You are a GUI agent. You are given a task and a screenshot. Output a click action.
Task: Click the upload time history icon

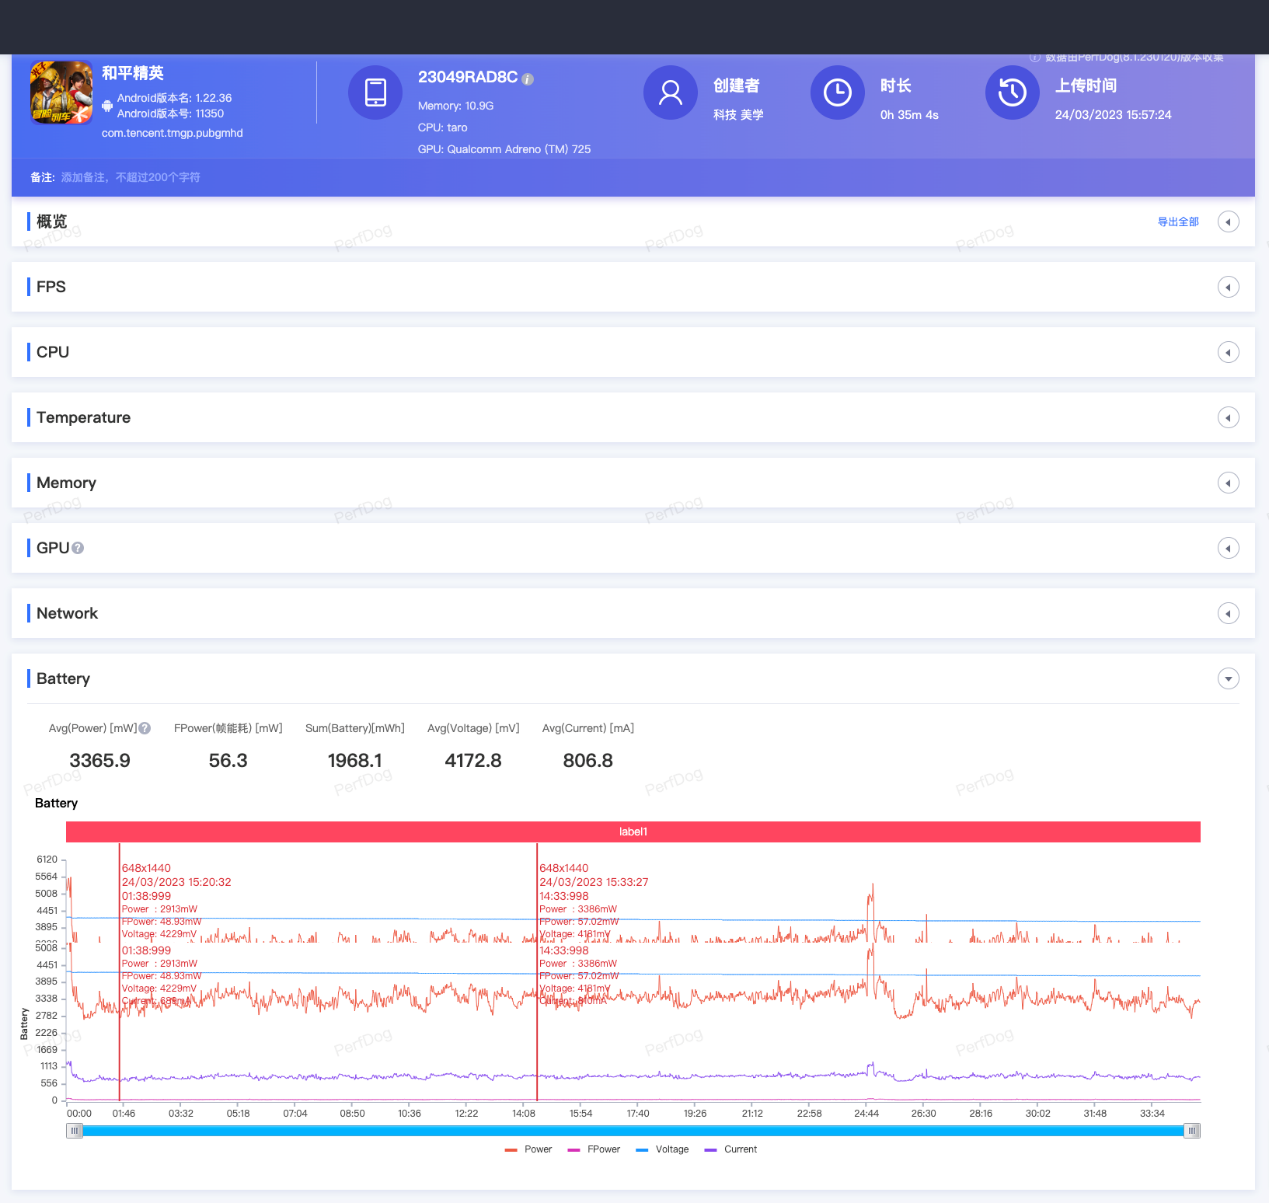(1012, 92)
